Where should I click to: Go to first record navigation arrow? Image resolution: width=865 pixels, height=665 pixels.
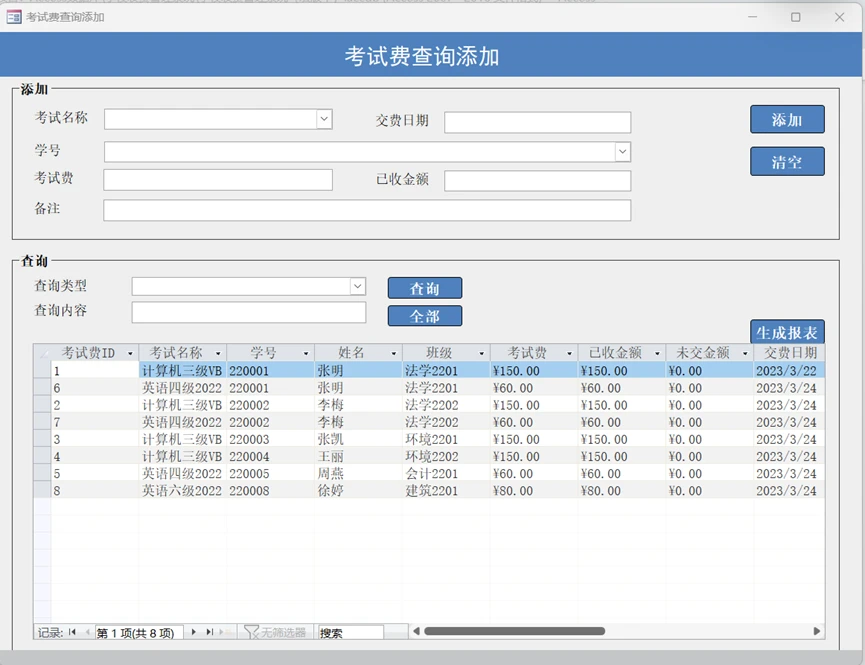pos(72,632)
